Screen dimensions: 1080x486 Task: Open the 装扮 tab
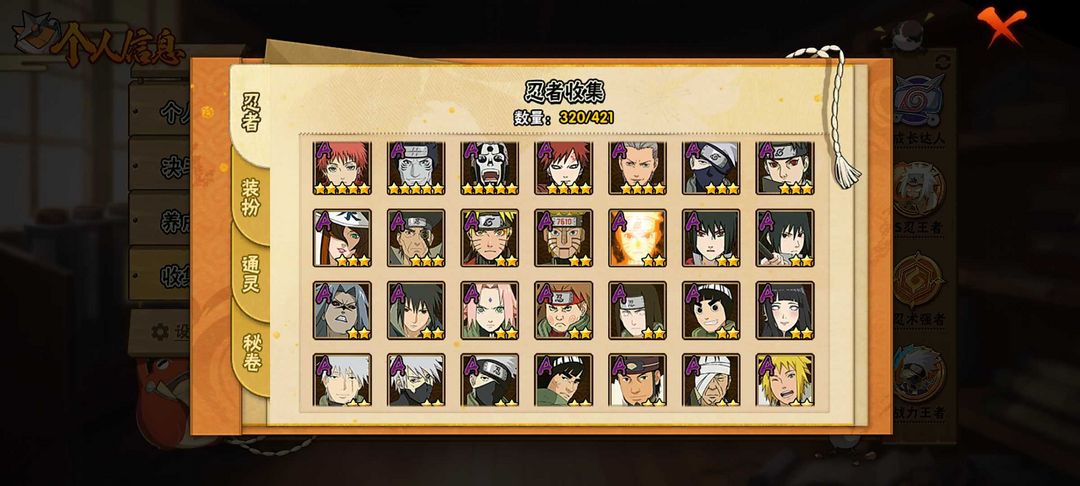(x=251, y=198)
